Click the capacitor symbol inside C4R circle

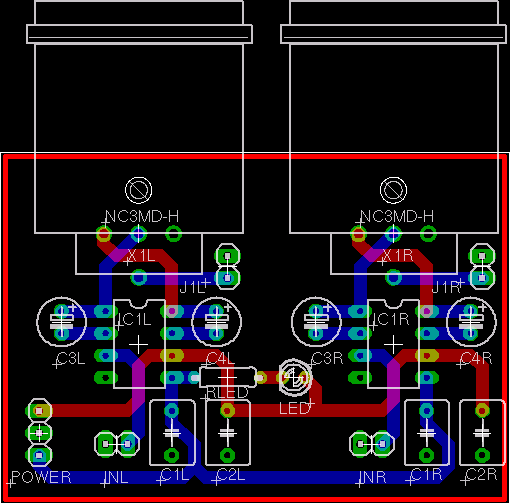point(471,322)
